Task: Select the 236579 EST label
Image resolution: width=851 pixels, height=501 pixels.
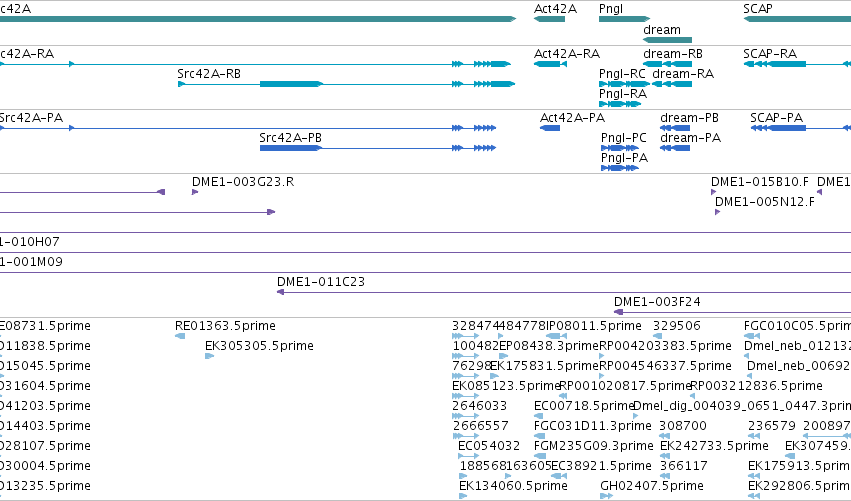Action: [772, 426]
